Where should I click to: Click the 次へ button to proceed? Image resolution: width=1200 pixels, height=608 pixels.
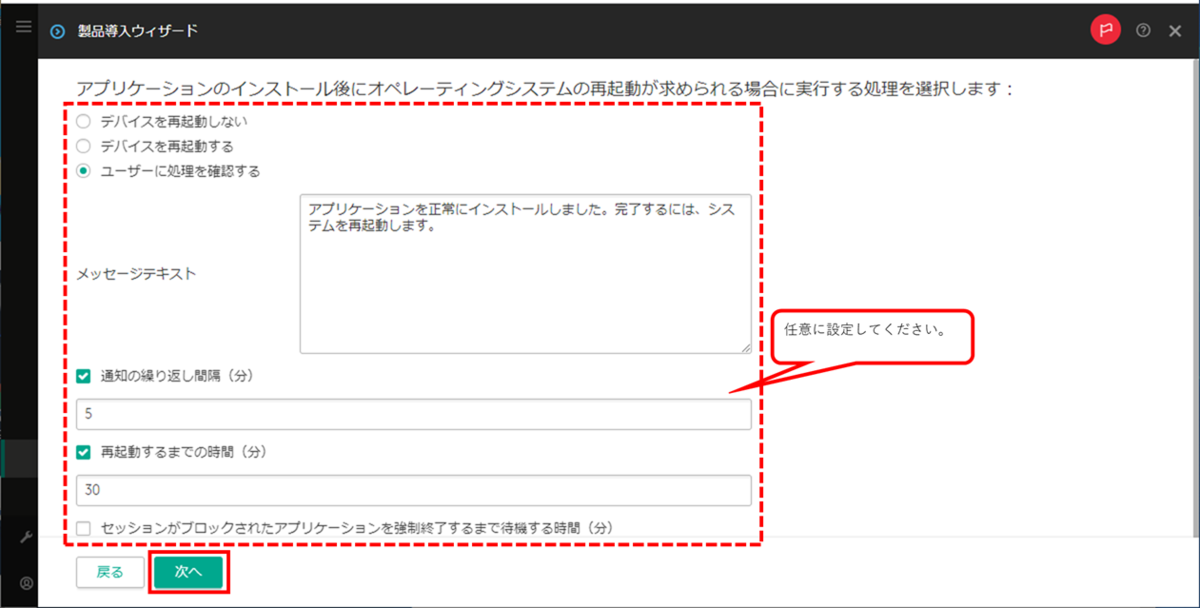pyautogui.click(x=189, y=572)
